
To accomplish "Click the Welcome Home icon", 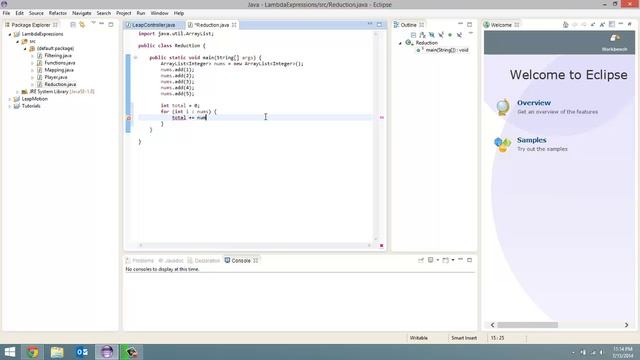I will tap(565, 25).
